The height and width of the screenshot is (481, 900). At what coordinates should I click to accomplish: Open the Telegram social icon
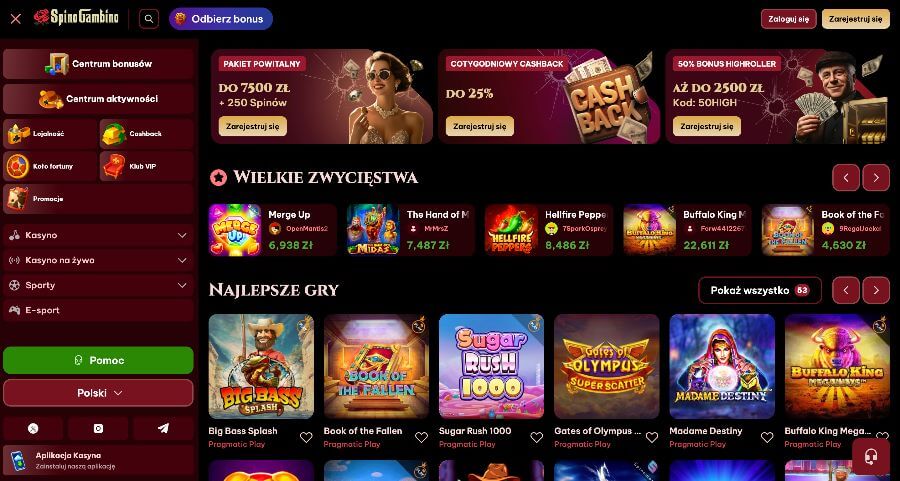(164, 428)
